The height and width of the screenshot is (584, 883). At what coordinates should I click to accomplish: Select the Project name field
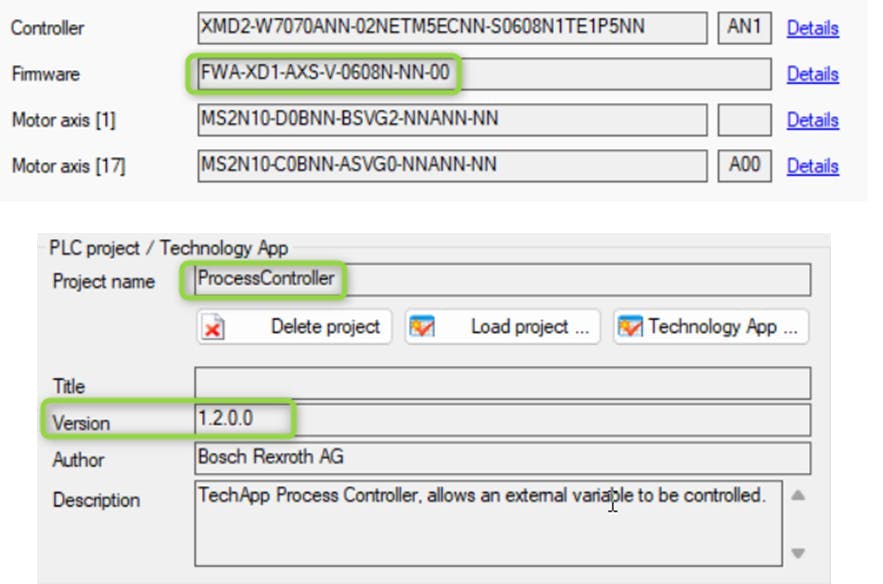(502, 280)
